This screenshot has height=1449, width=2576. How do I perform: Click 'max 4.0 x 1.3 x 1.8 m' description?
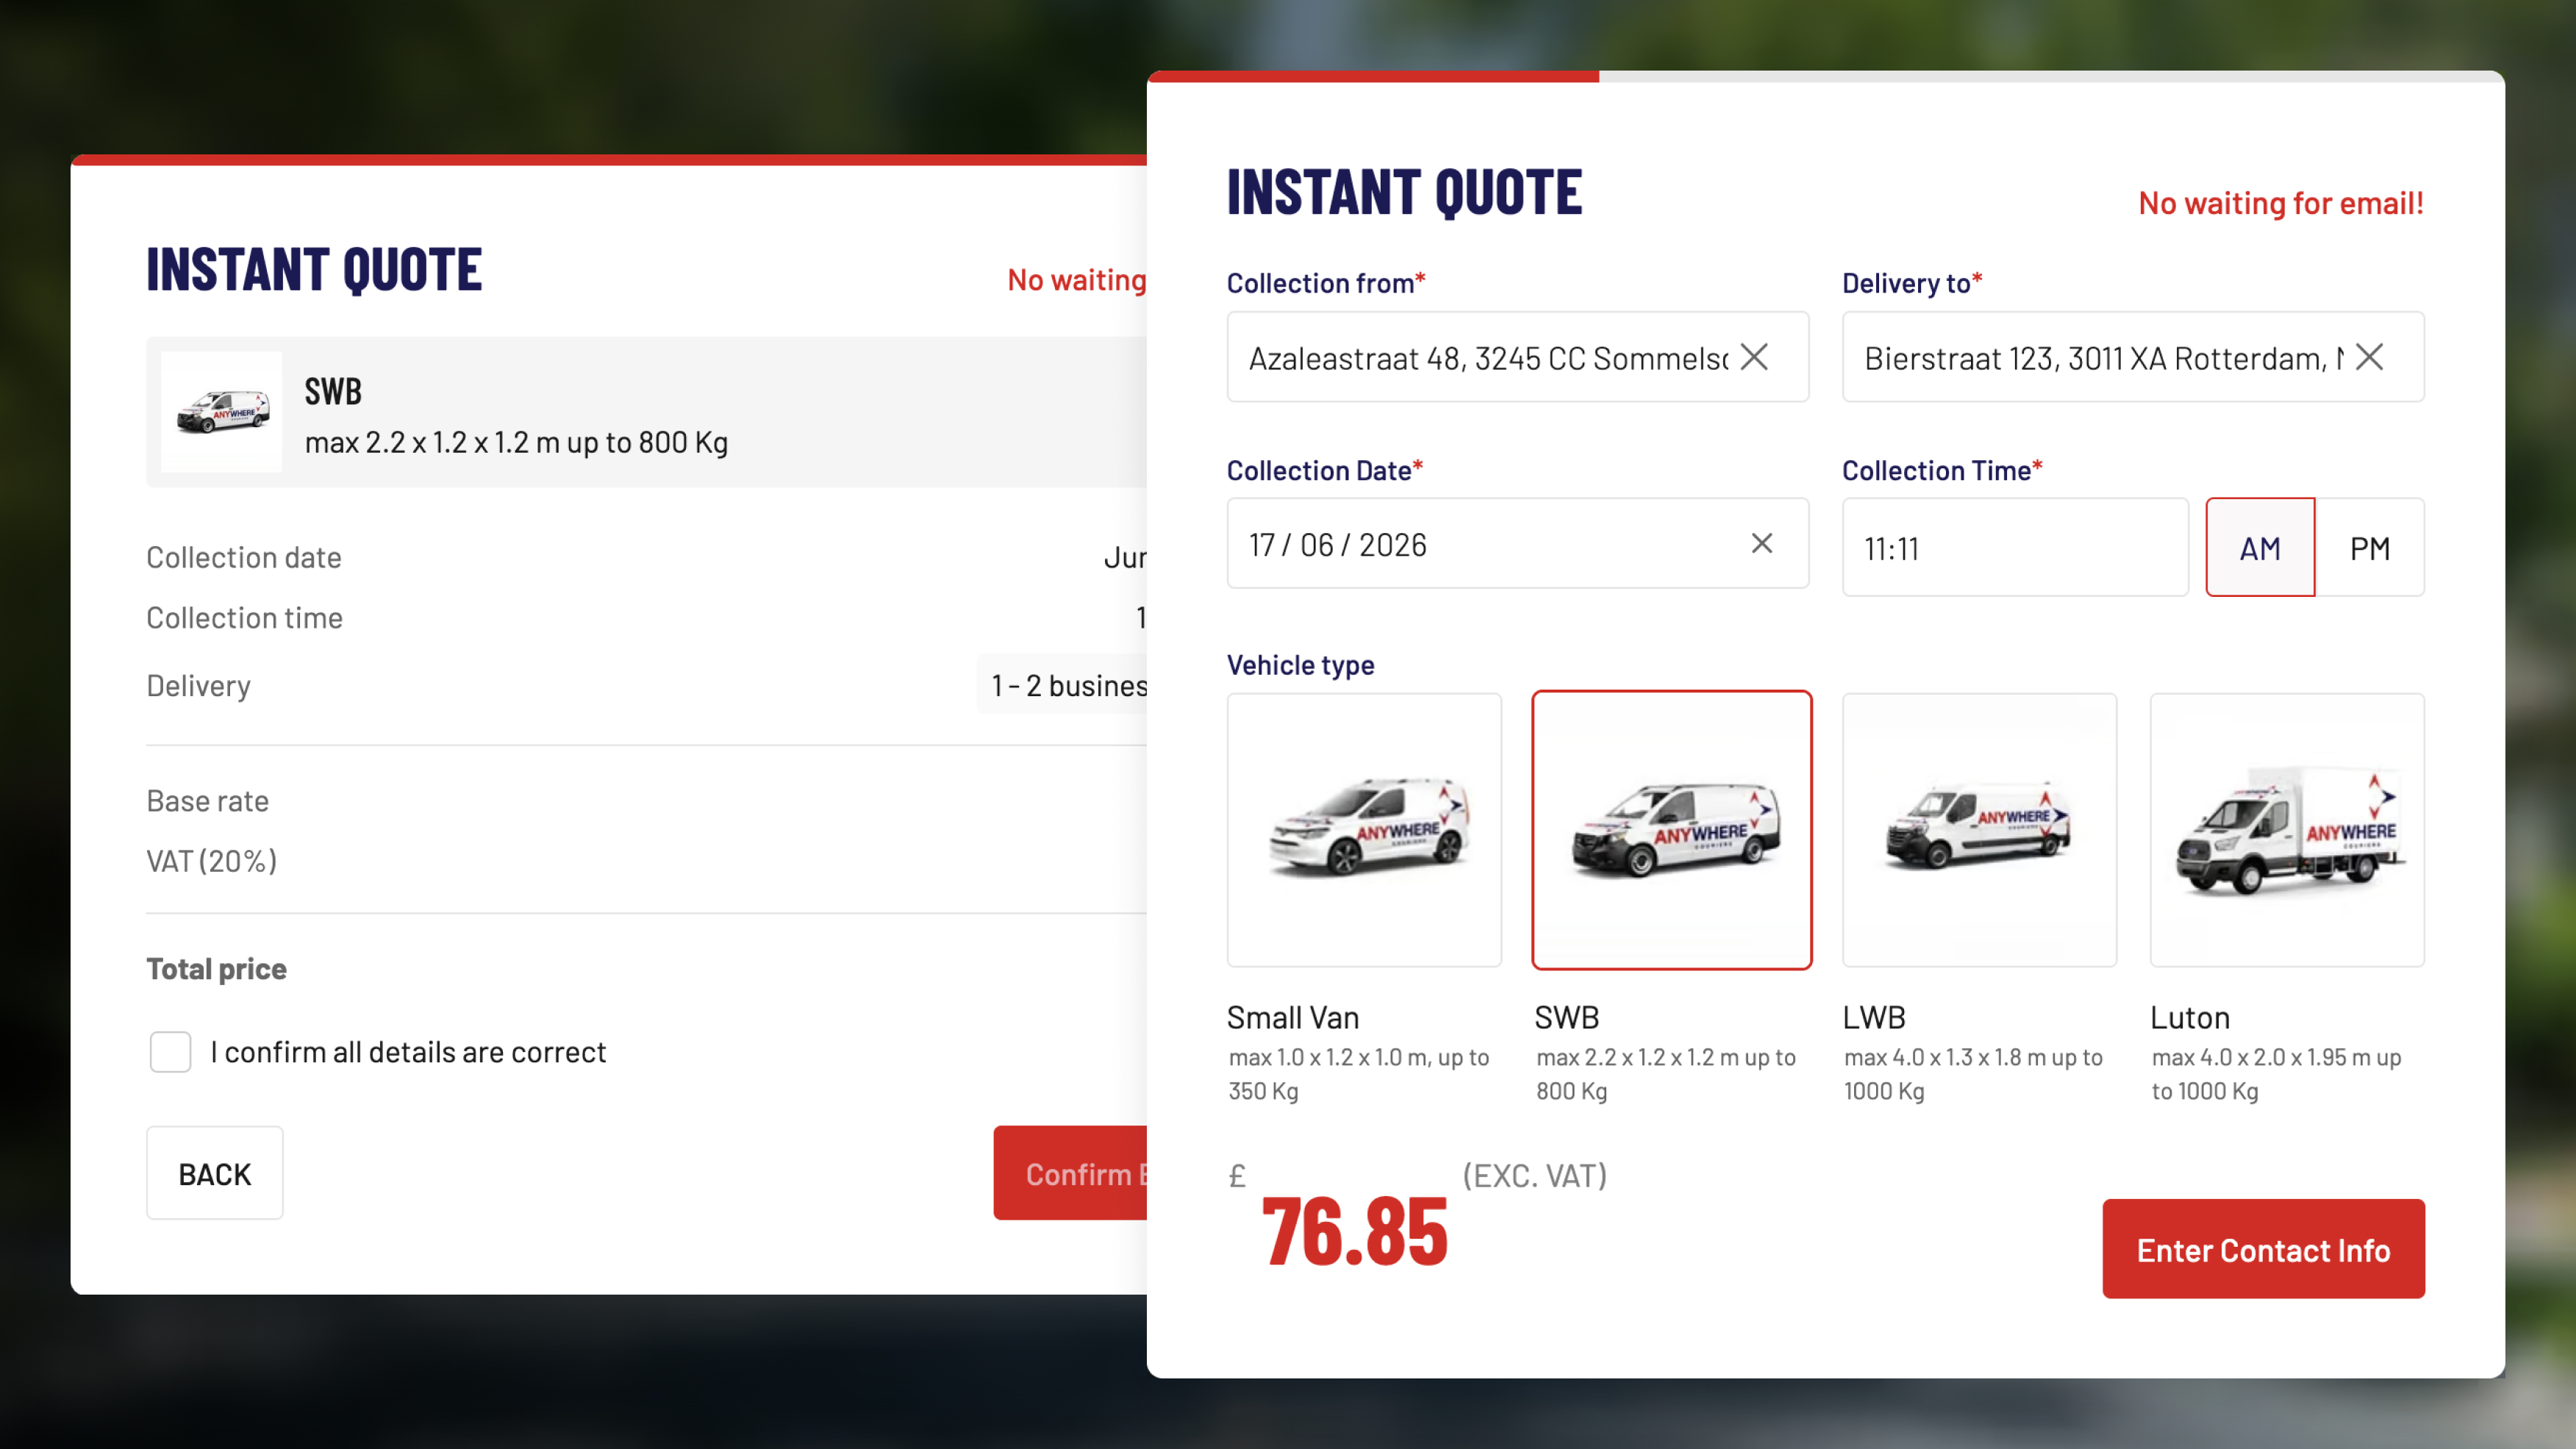(x=1974, y=1074)
